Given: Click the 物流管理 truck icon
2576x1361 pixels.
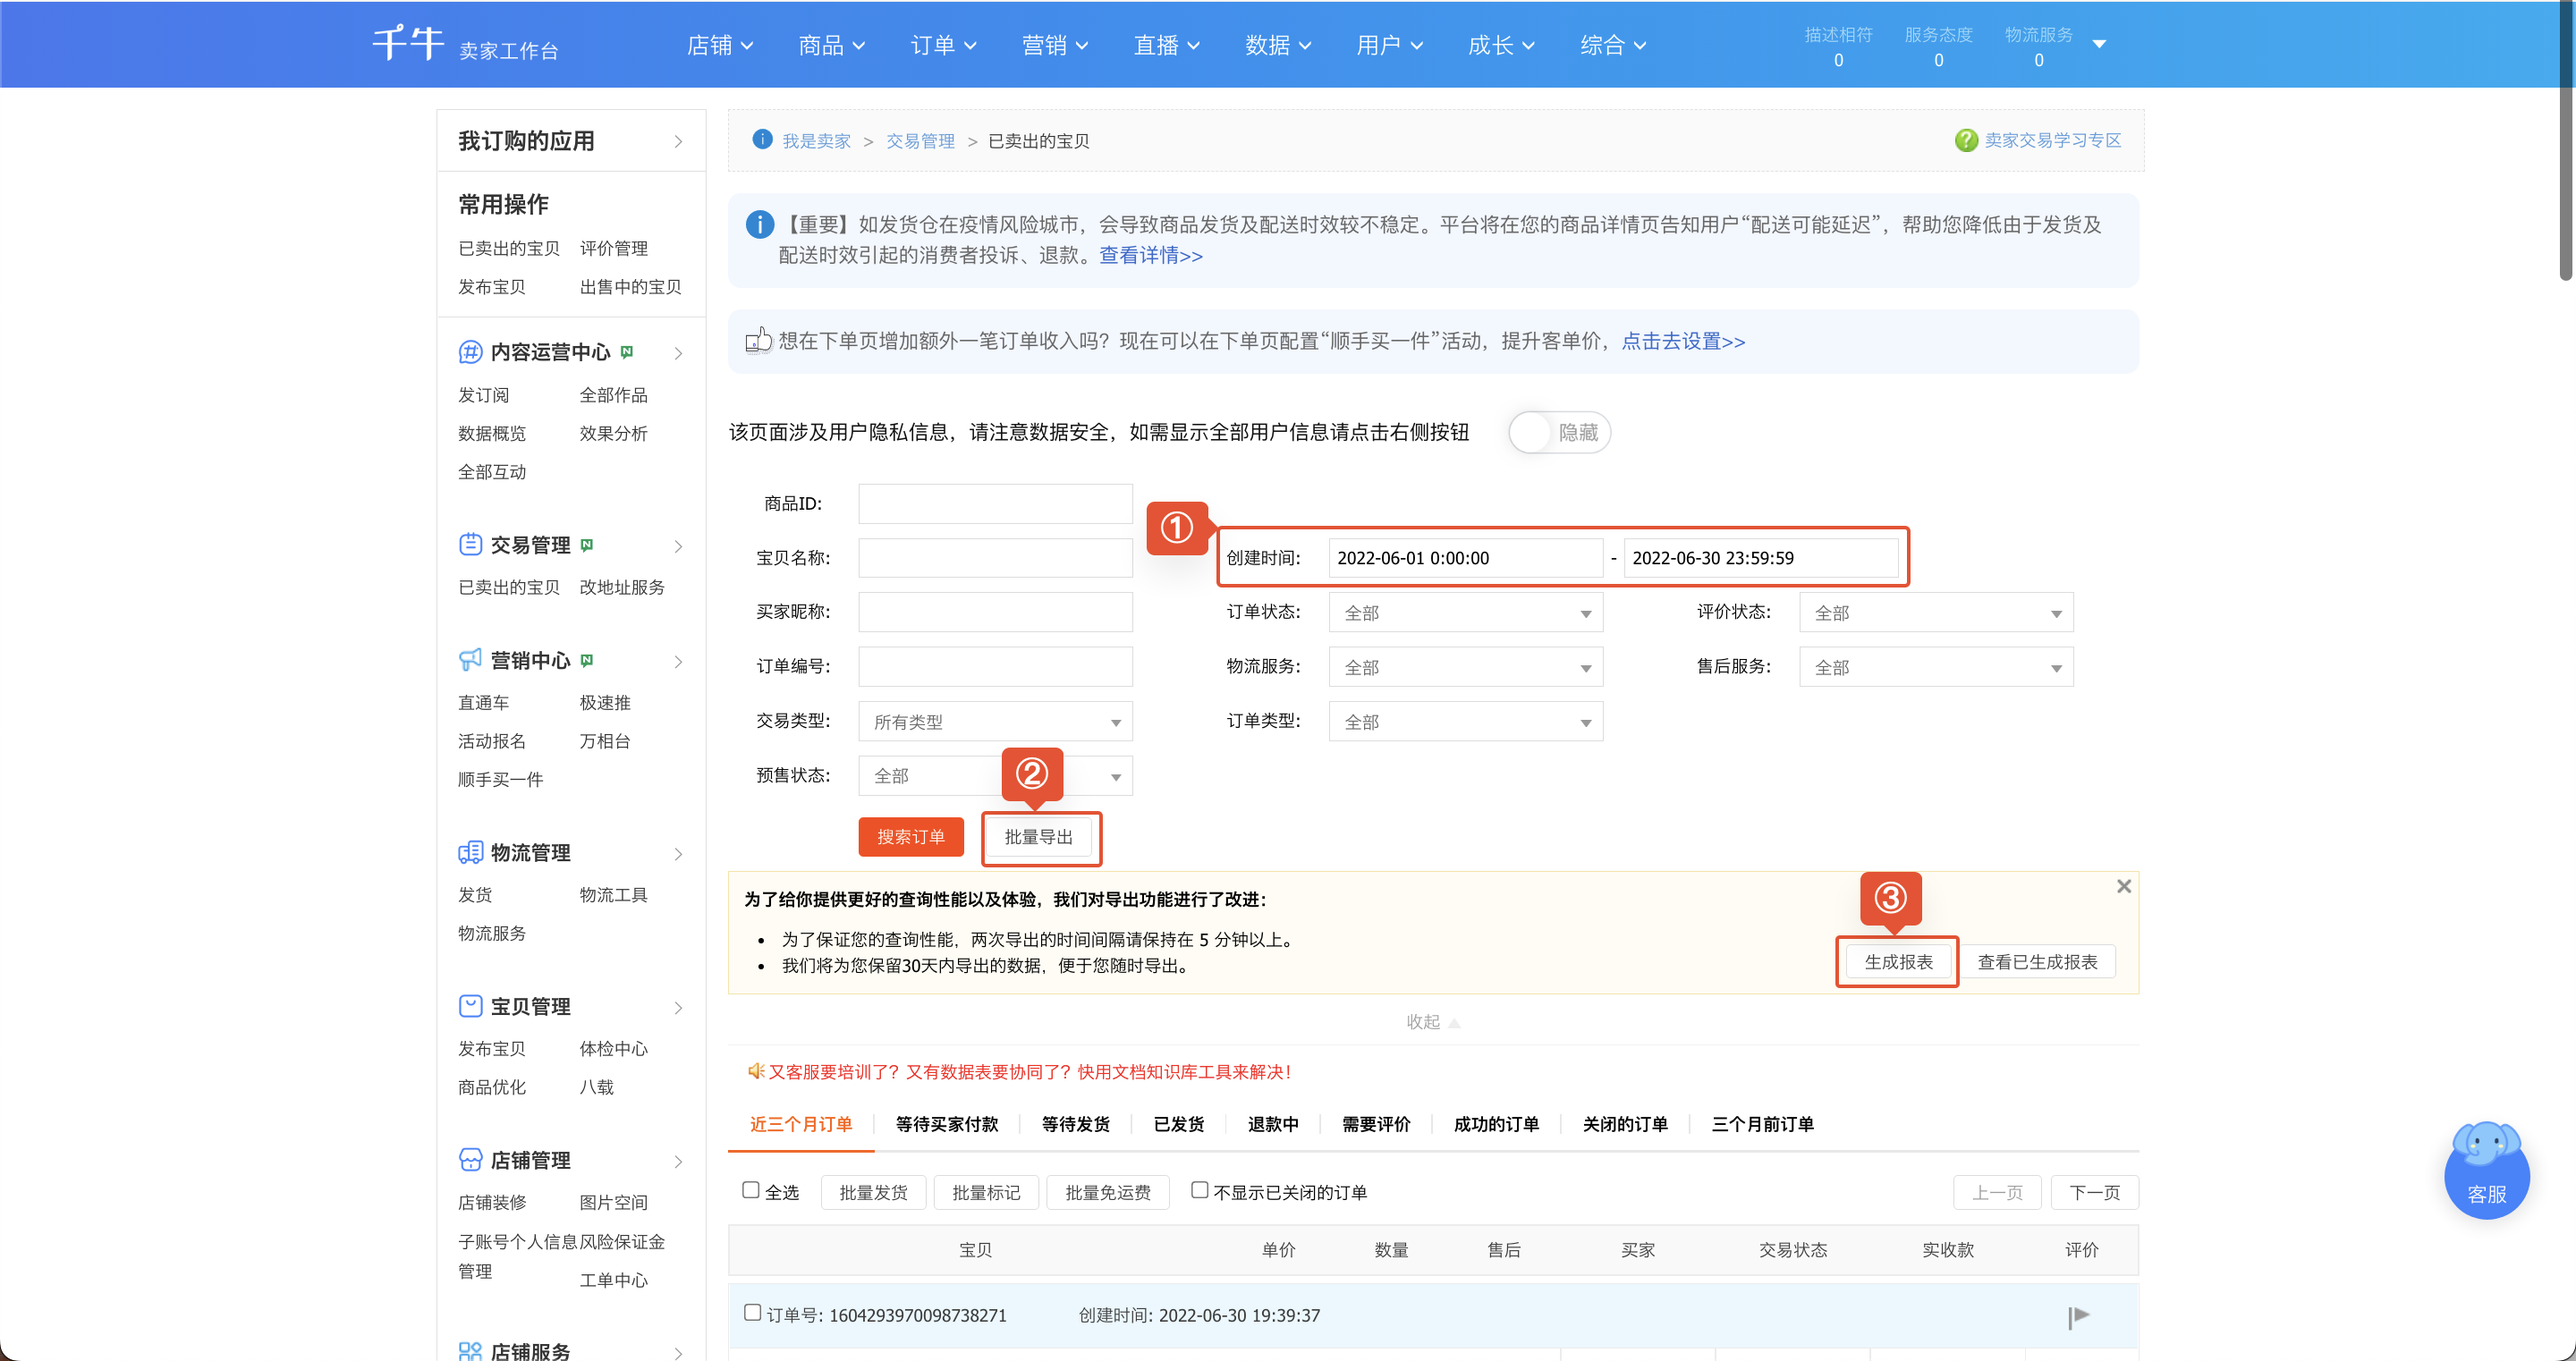Looking at the screenshot, I should (x=470, y=853).
